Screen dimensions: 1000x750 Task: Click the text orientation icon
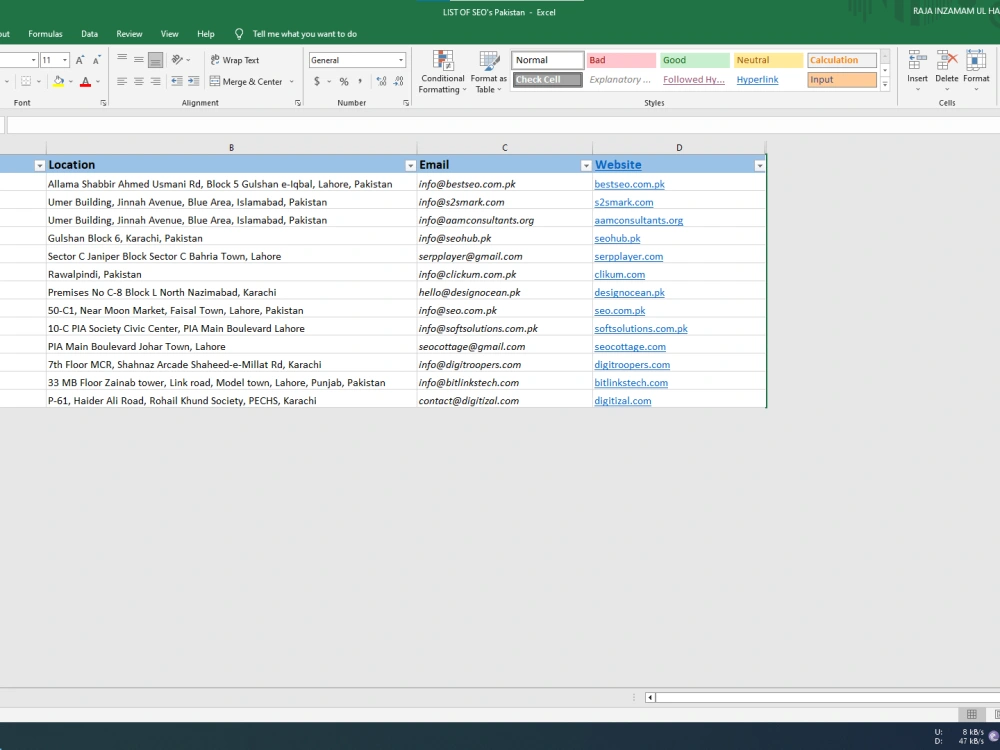coord(178,60)
